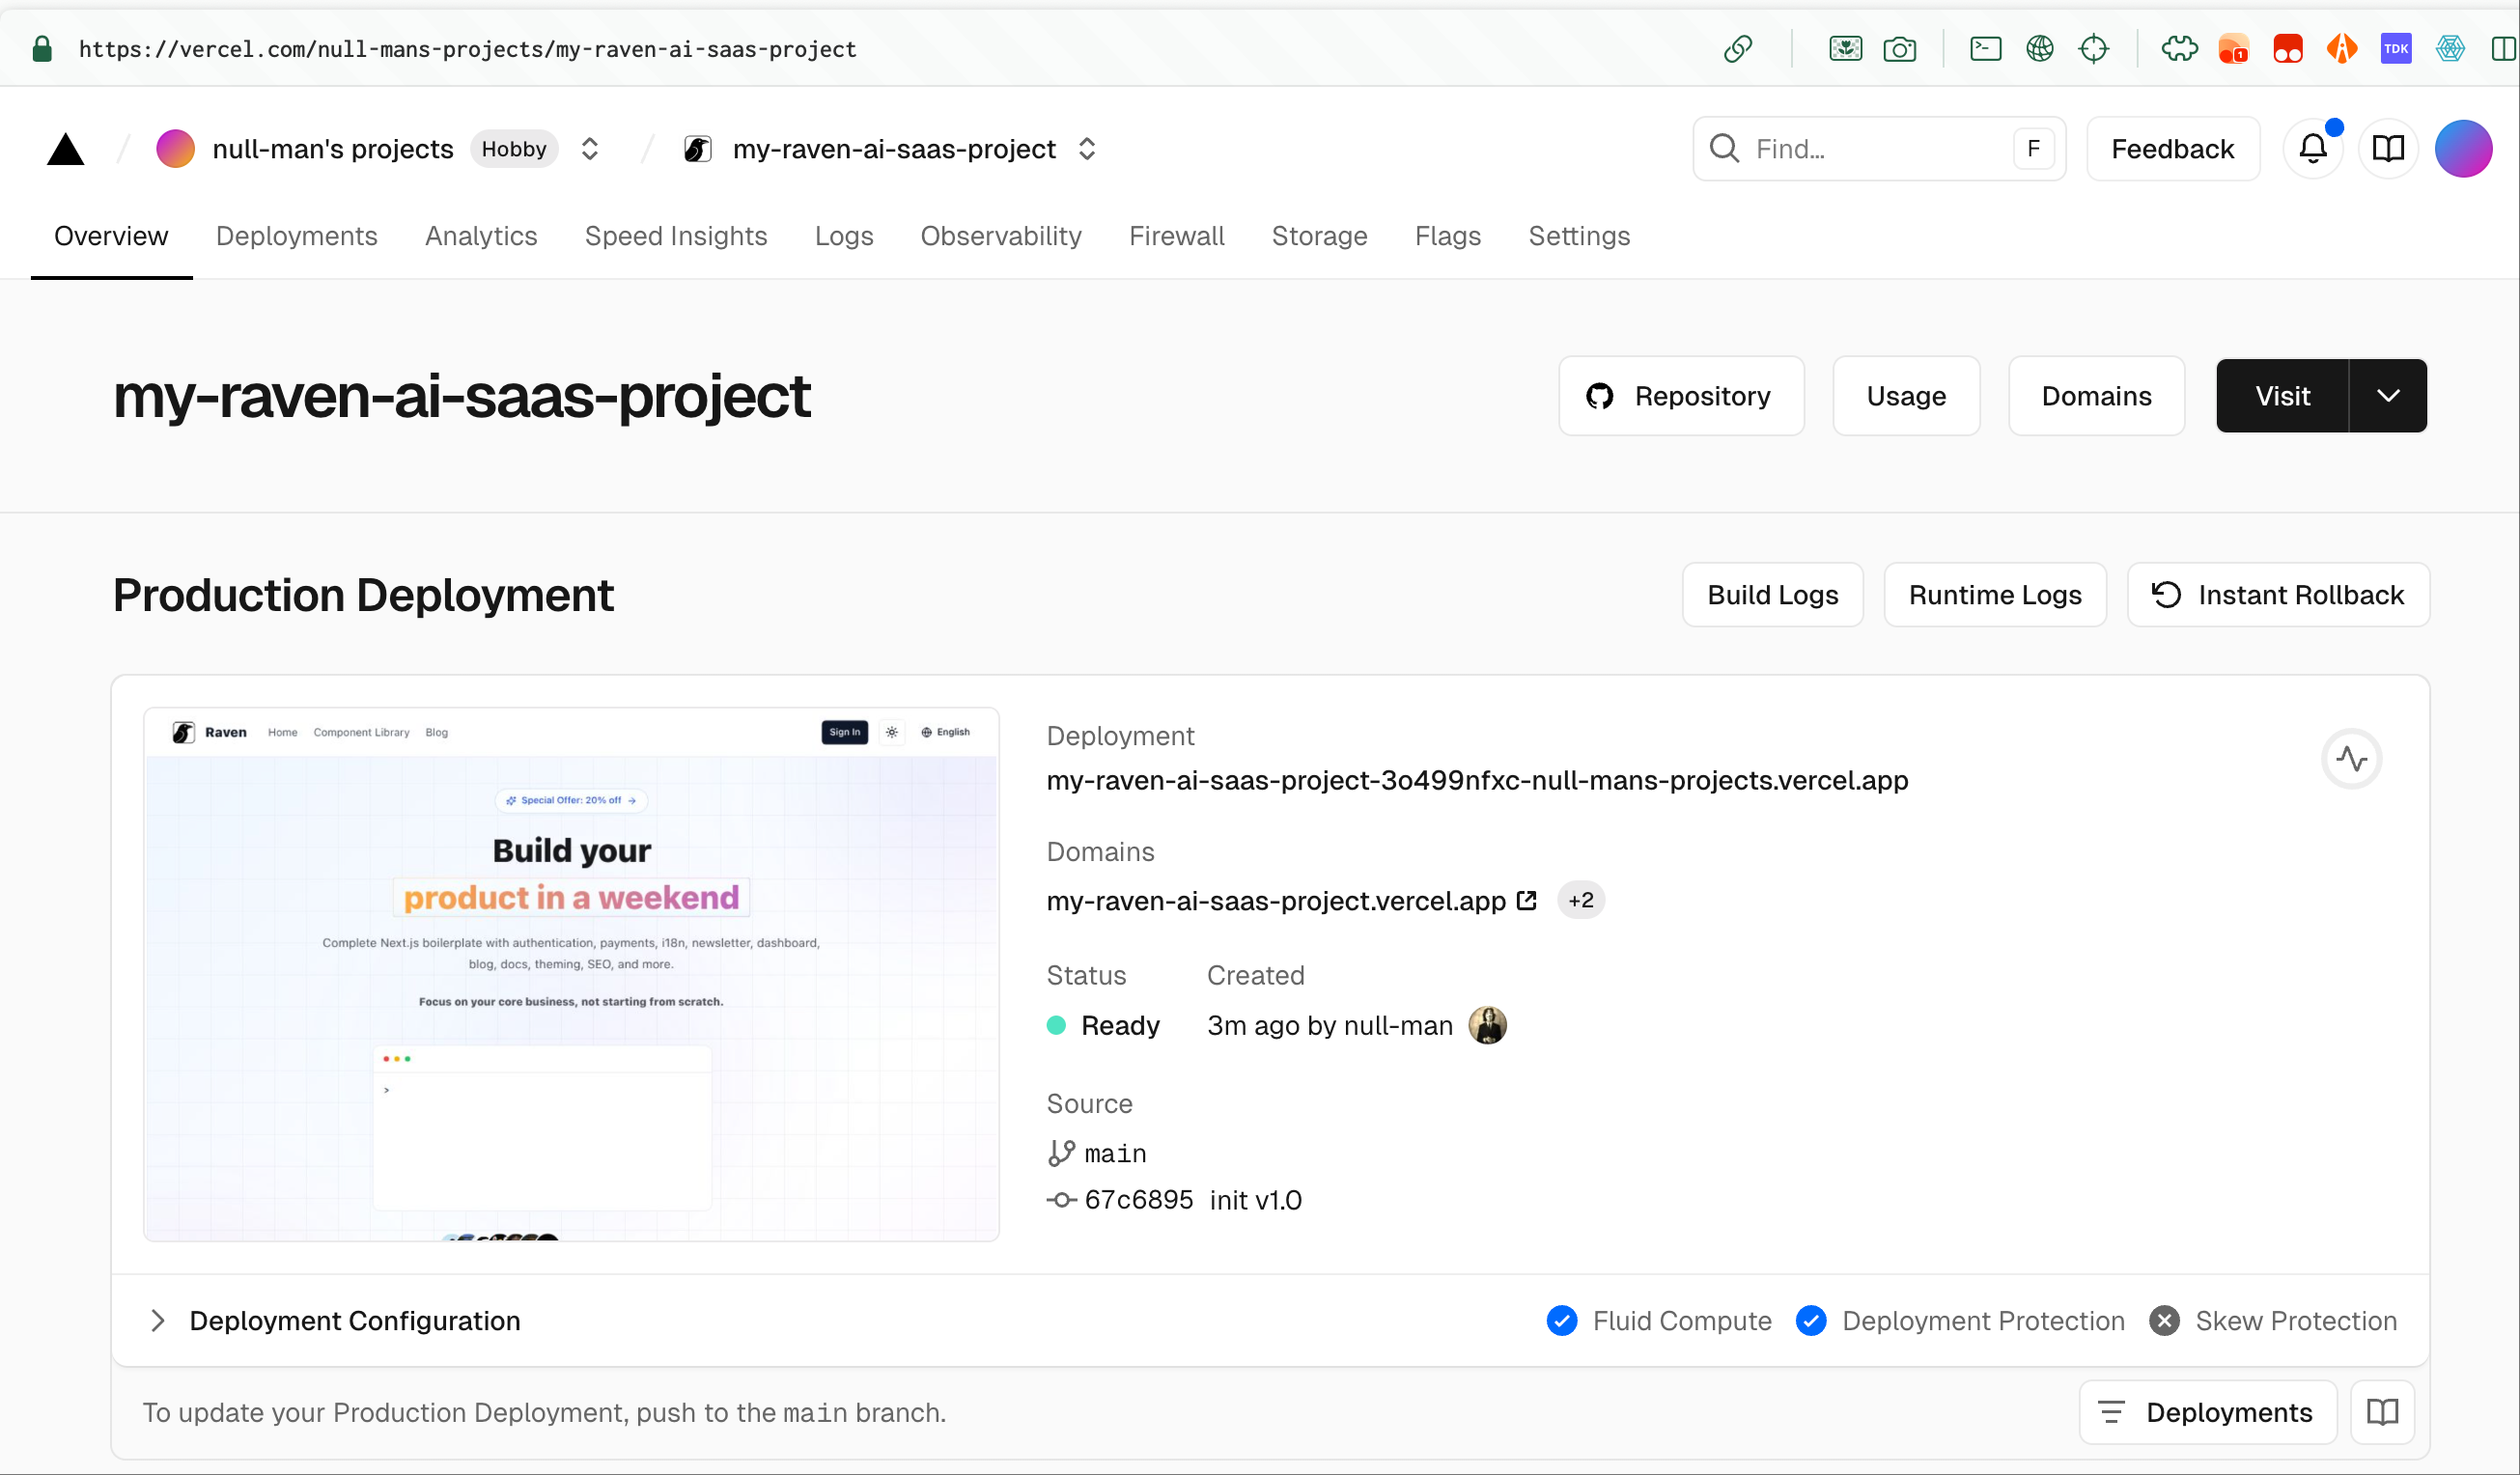Open the Analytics tab

(481, 236)
